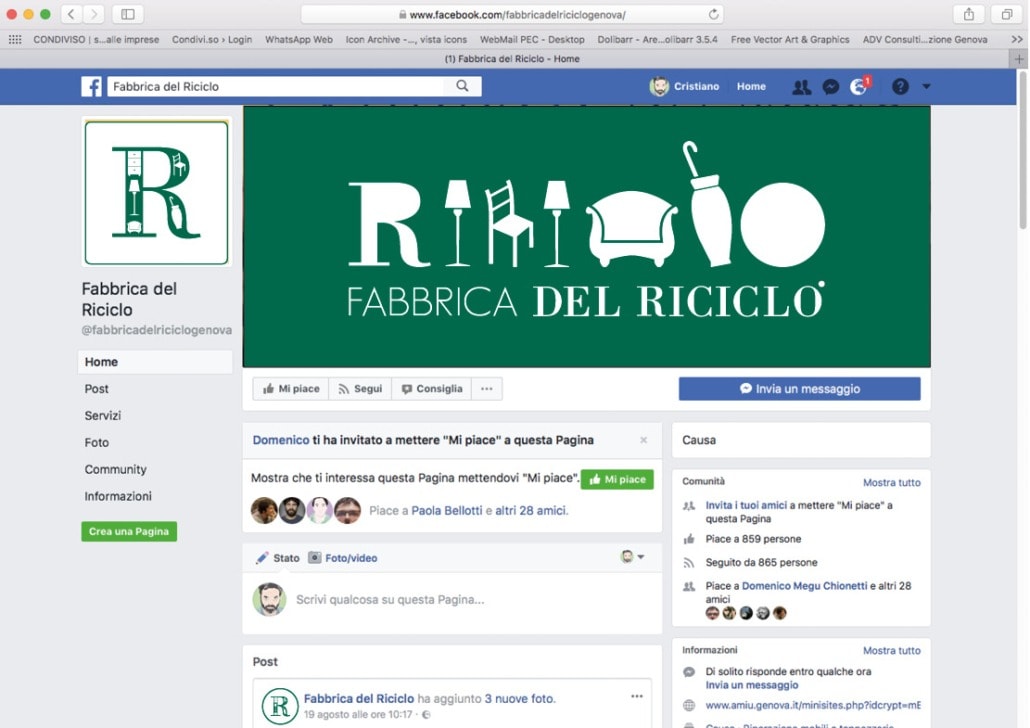Click the Facebook logo icon

91,87
